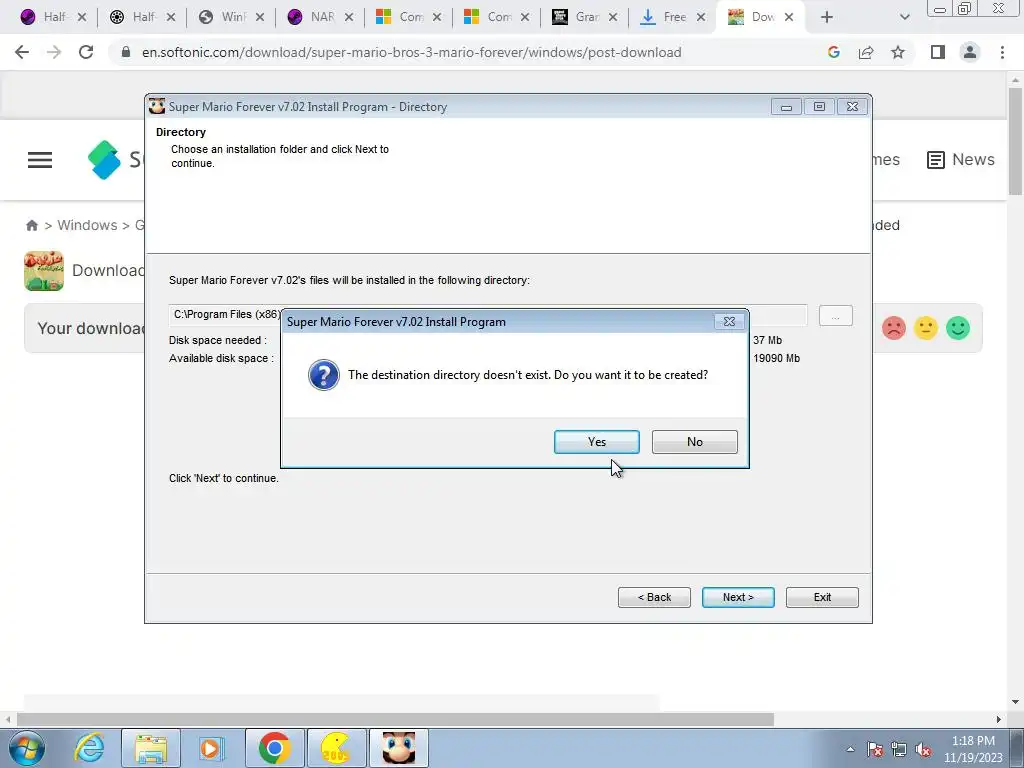Go to Softonic home breadcrumb icon

pos(31,225)
